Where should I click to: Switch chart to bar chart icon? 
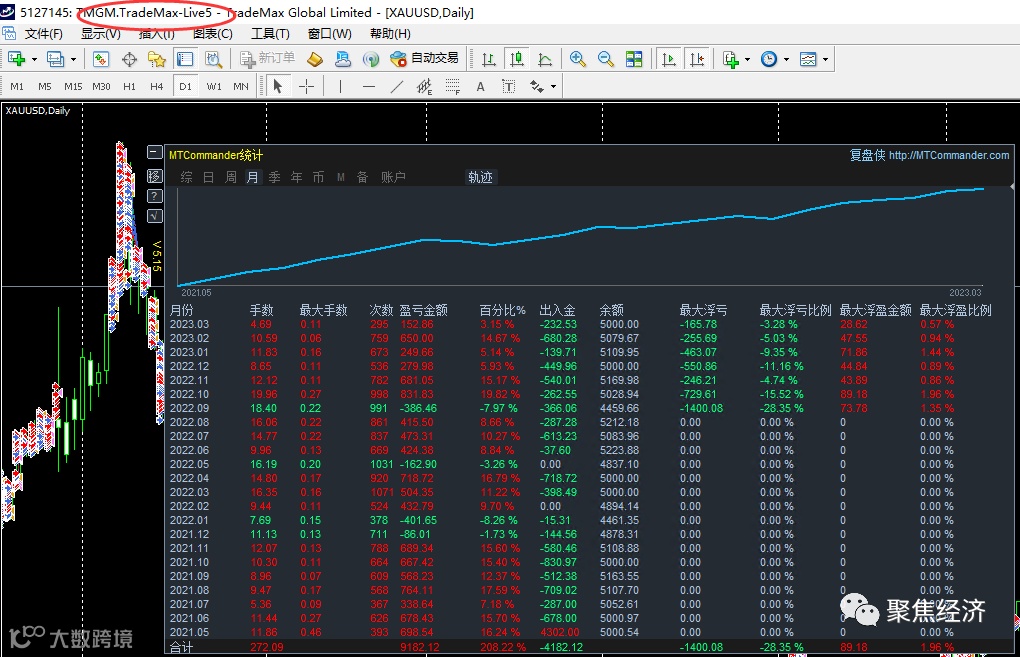coord(489,59)
